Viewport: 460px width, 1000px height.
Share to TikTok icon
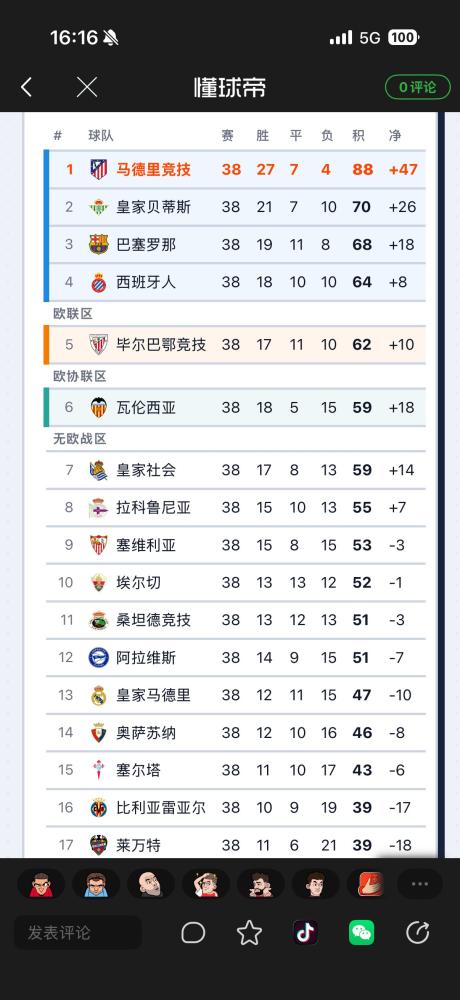[x=306, y=932]
